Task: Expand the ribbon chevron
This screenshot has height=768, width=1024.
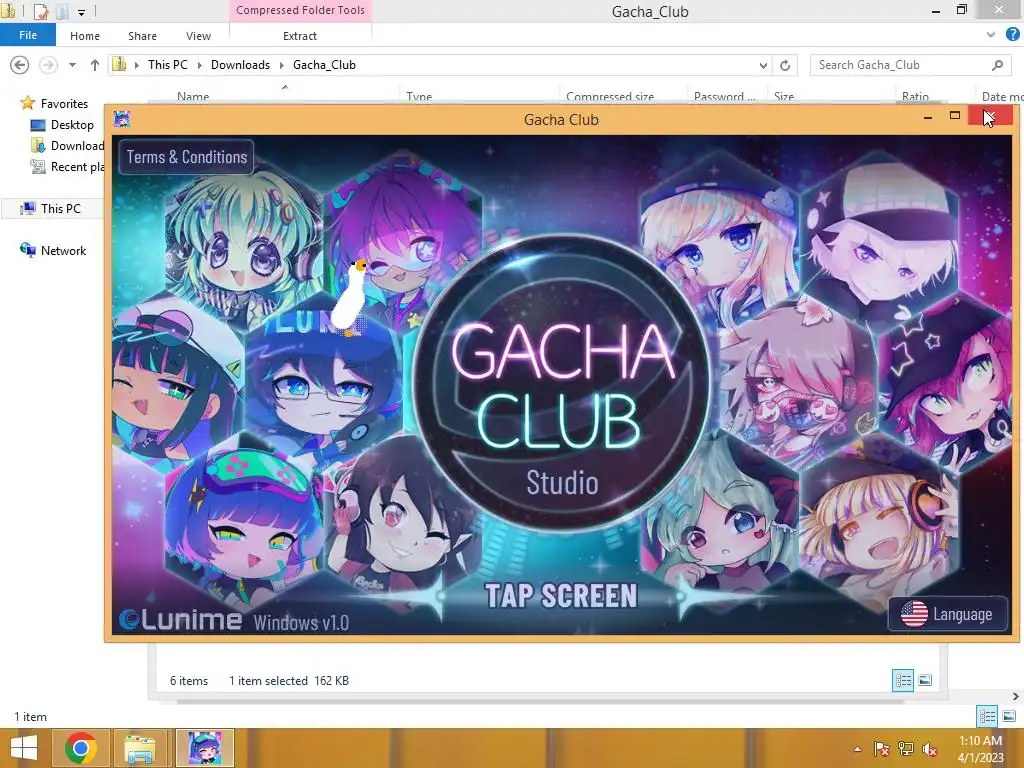Action: (991, 35)
